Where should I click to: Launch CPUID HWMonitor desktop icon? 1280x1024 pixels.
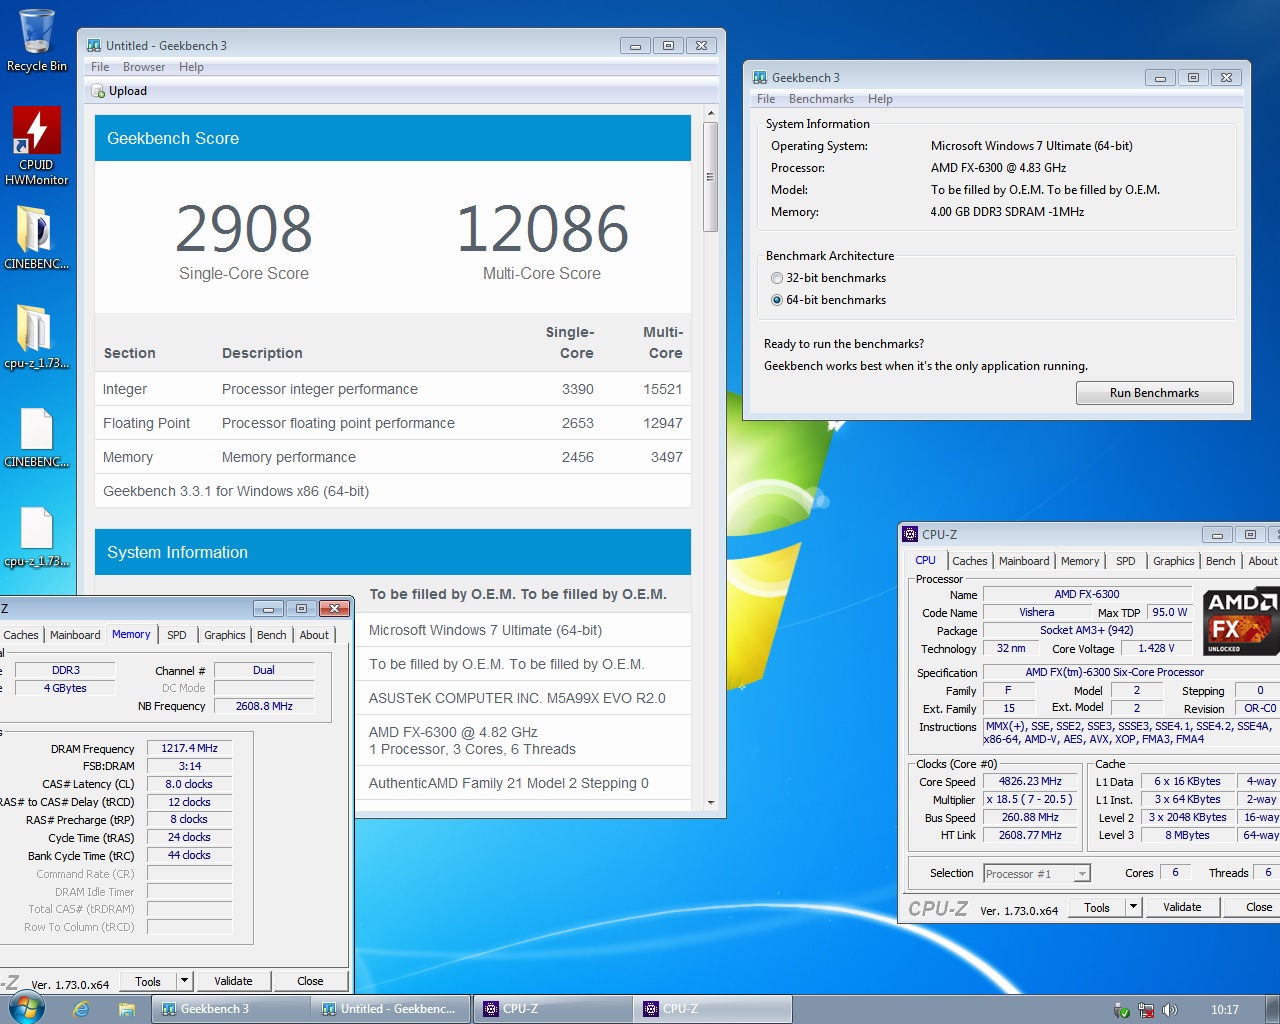pyautogui.click(x=36, y=146)
